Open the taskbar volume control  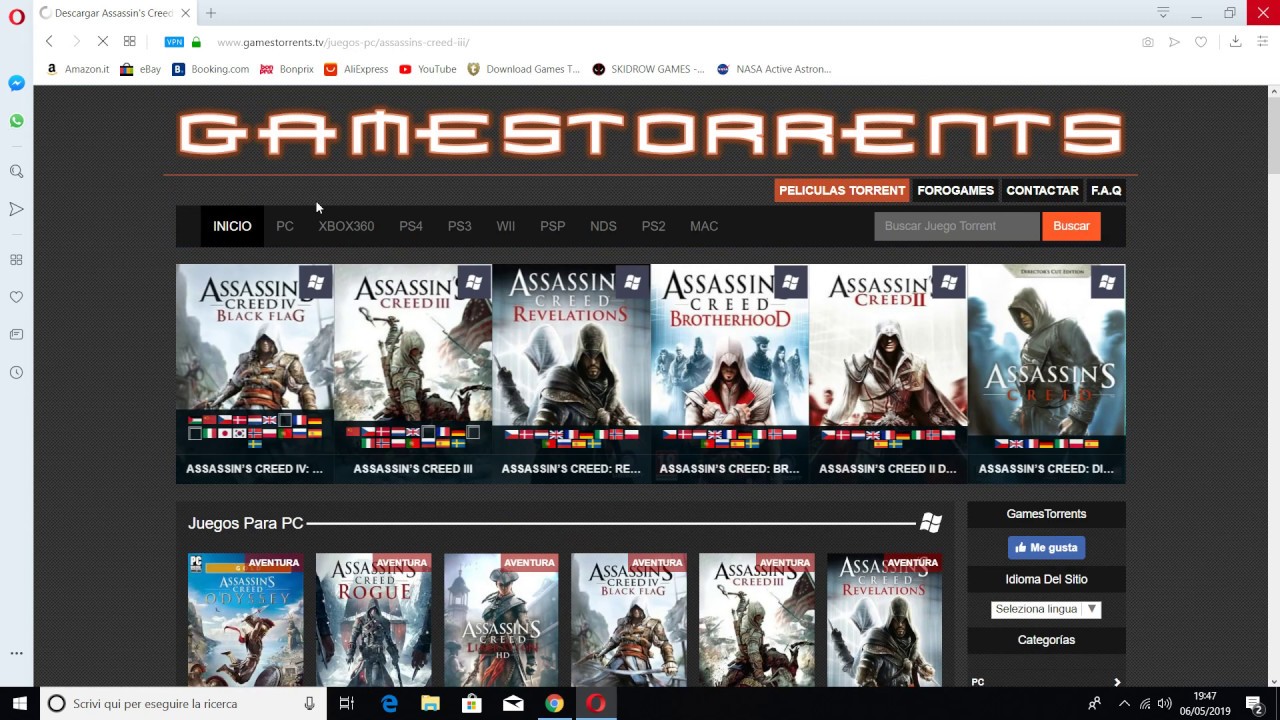[x=1164, y=704]
